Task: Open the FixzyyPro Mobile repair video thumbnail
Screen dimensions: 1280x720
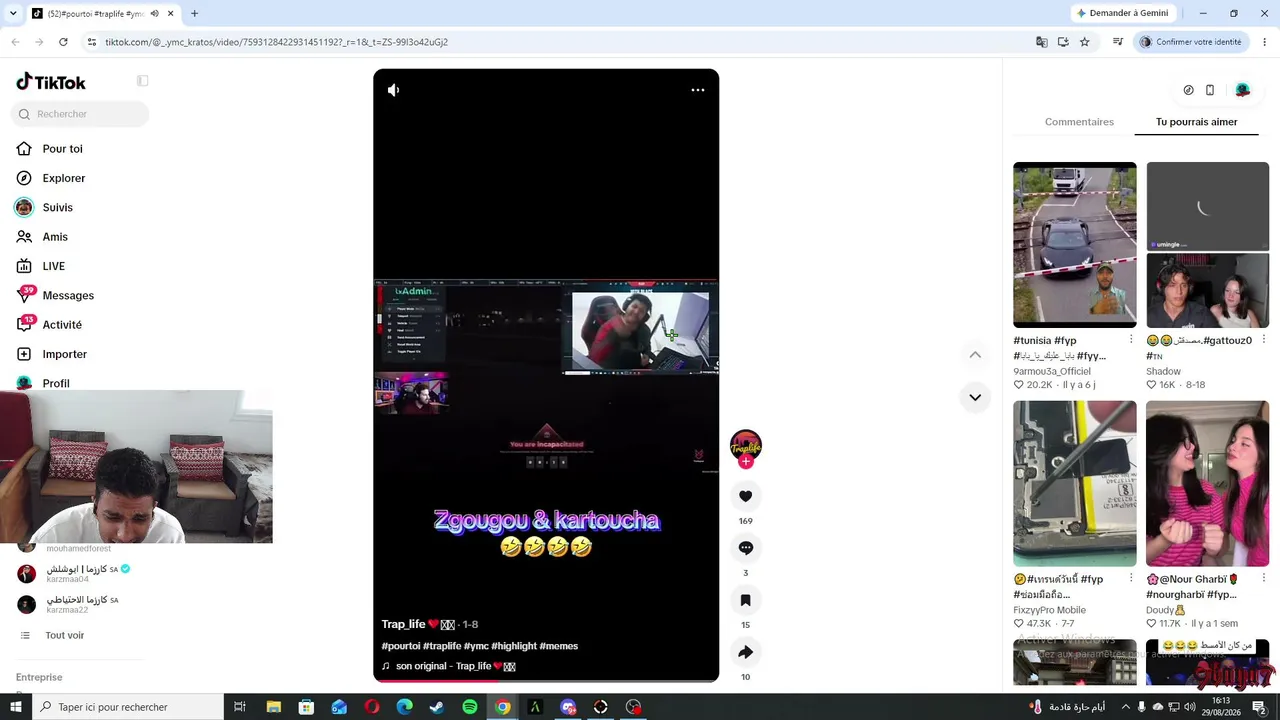Action: click(x=1074, y=484)
